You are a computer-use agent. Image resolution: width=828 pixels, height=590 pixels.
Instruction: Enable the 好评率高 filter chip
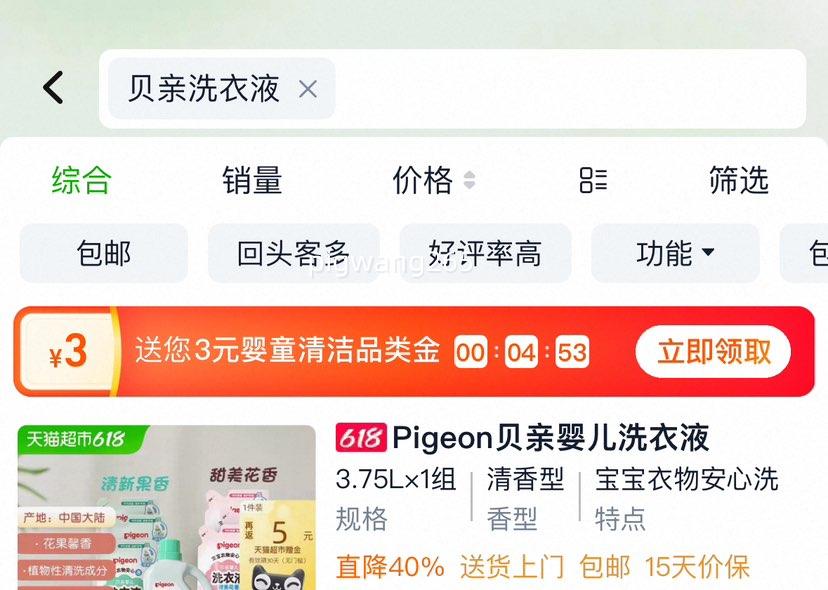point(485,253)
